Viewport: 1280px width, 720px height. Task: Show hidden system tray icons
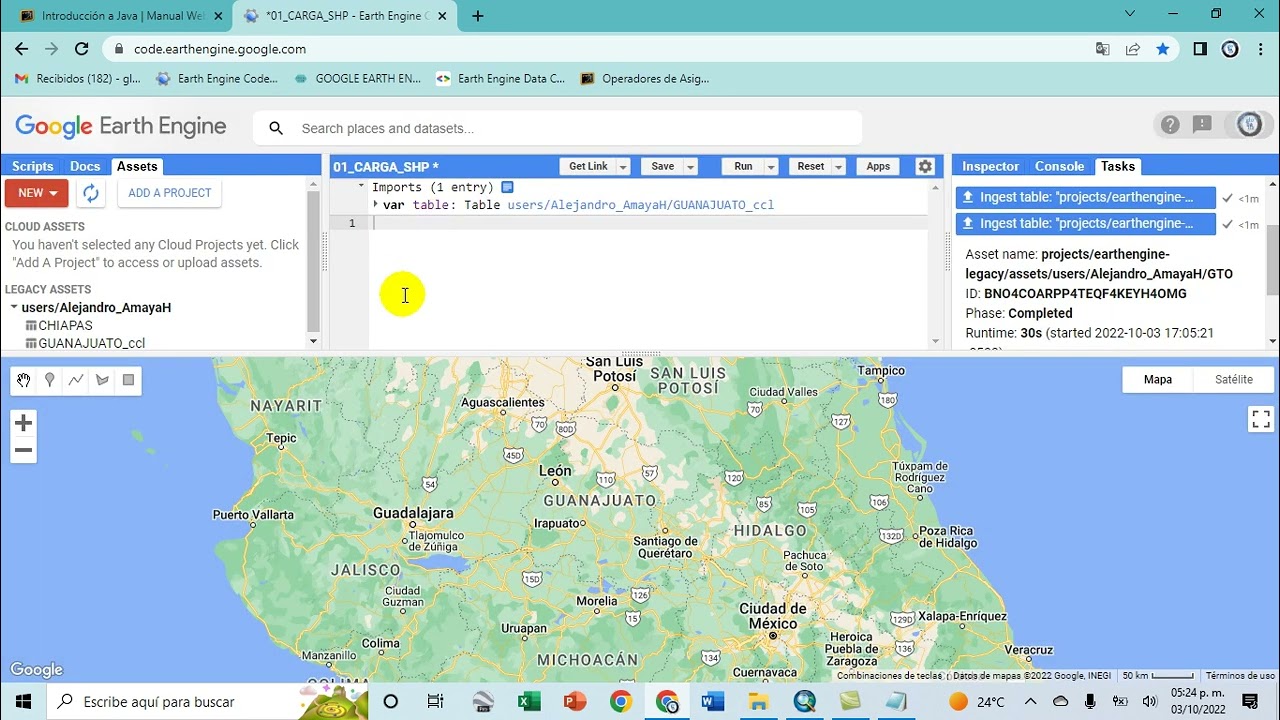(x=1031, y=702)
